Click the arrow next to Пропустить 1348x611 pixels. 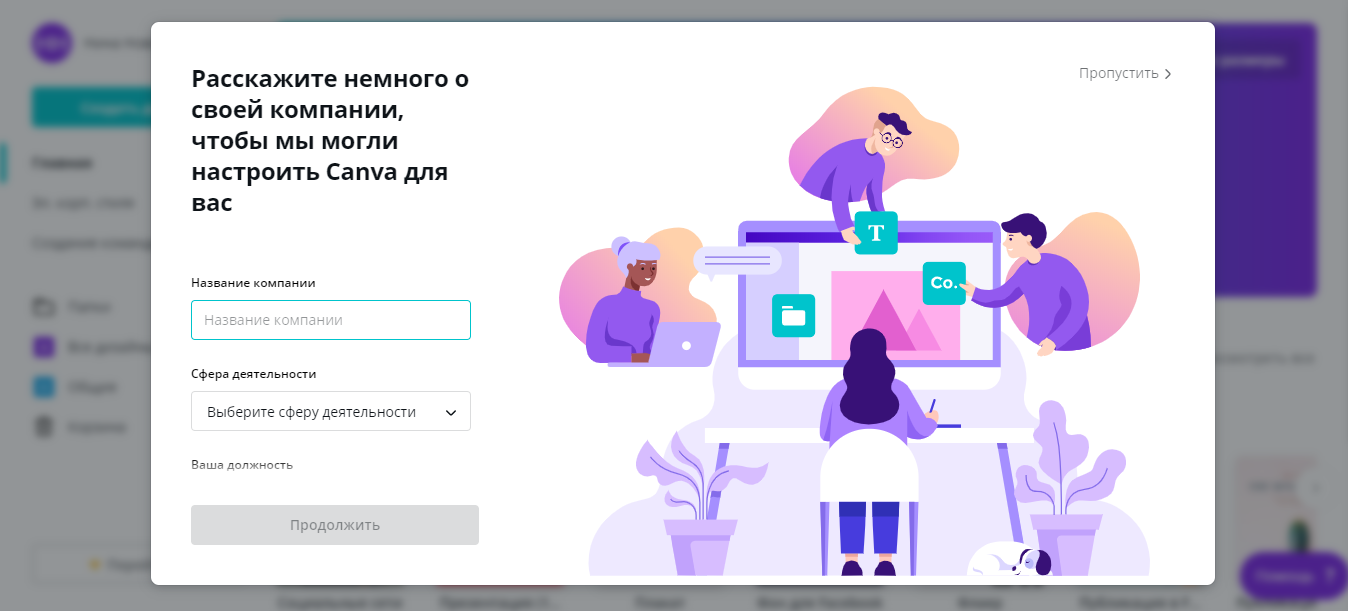pyautogui.click(x=1168, y=74)
